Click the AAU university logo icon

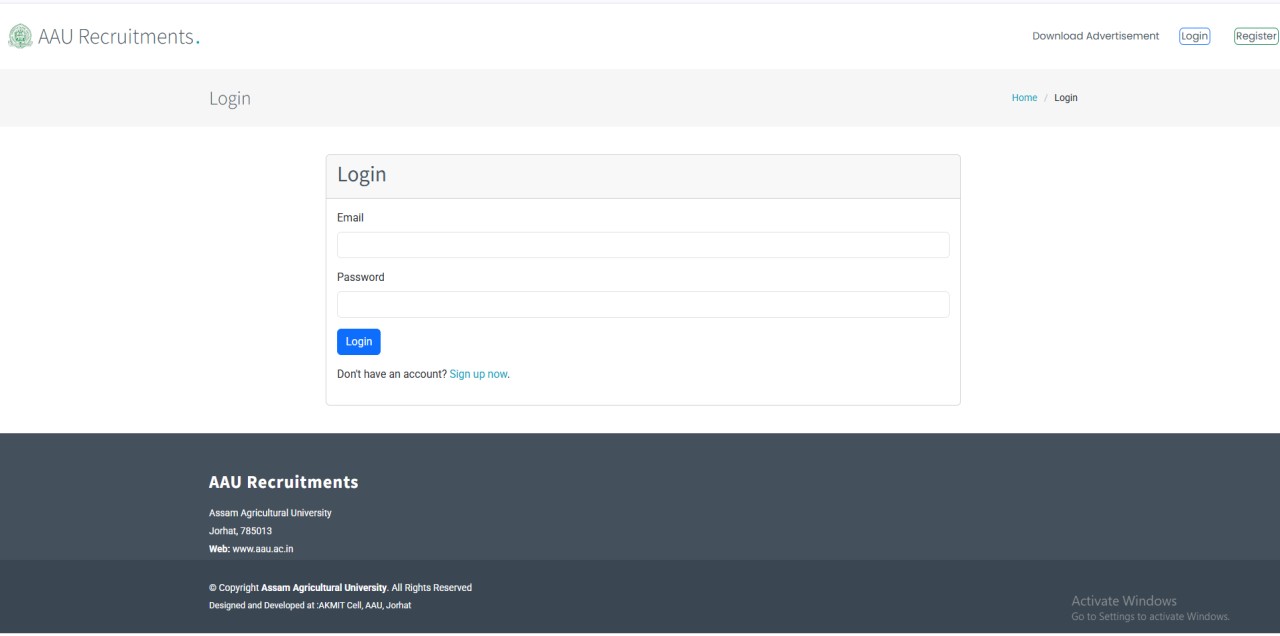click(19, 36)
